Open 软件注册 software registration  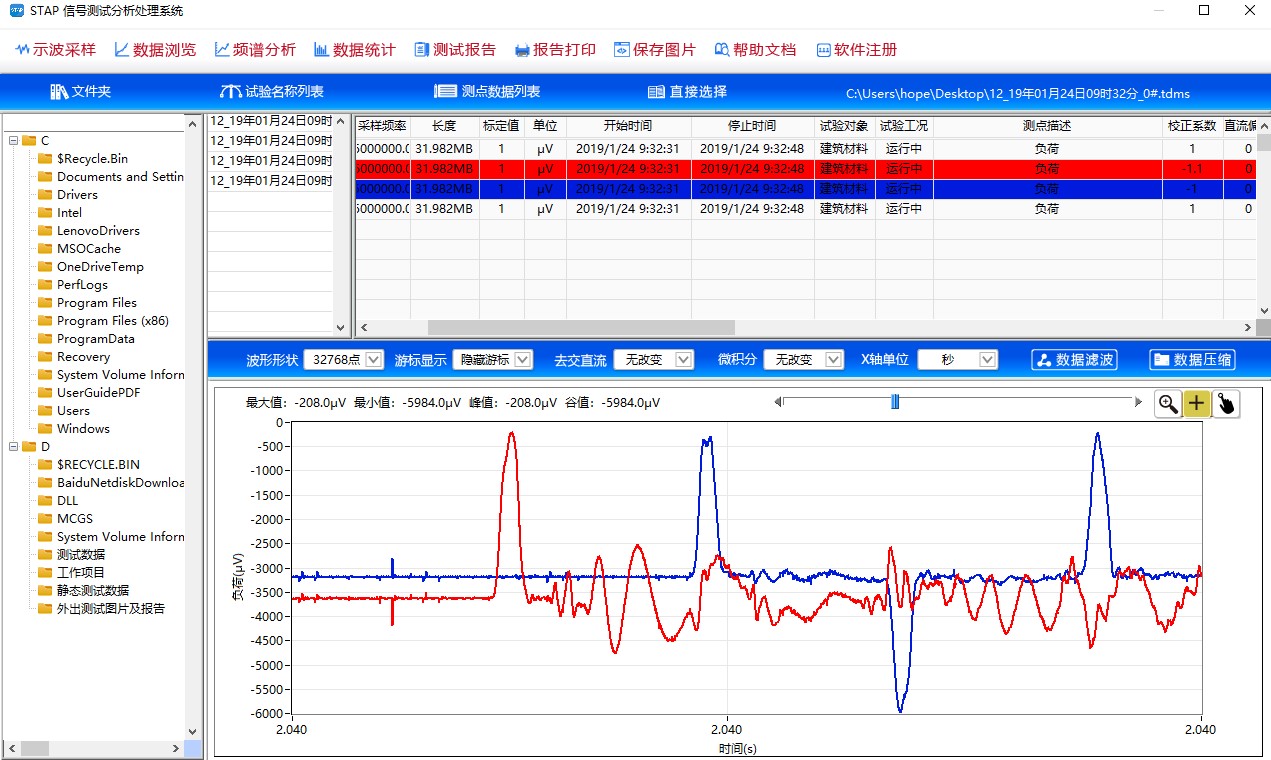tap(856, 49)
